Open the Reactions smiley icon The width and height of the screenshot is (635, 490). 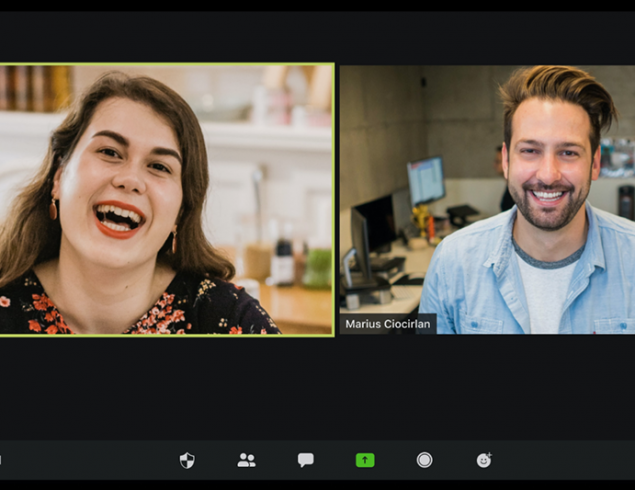tap(484, 460)
